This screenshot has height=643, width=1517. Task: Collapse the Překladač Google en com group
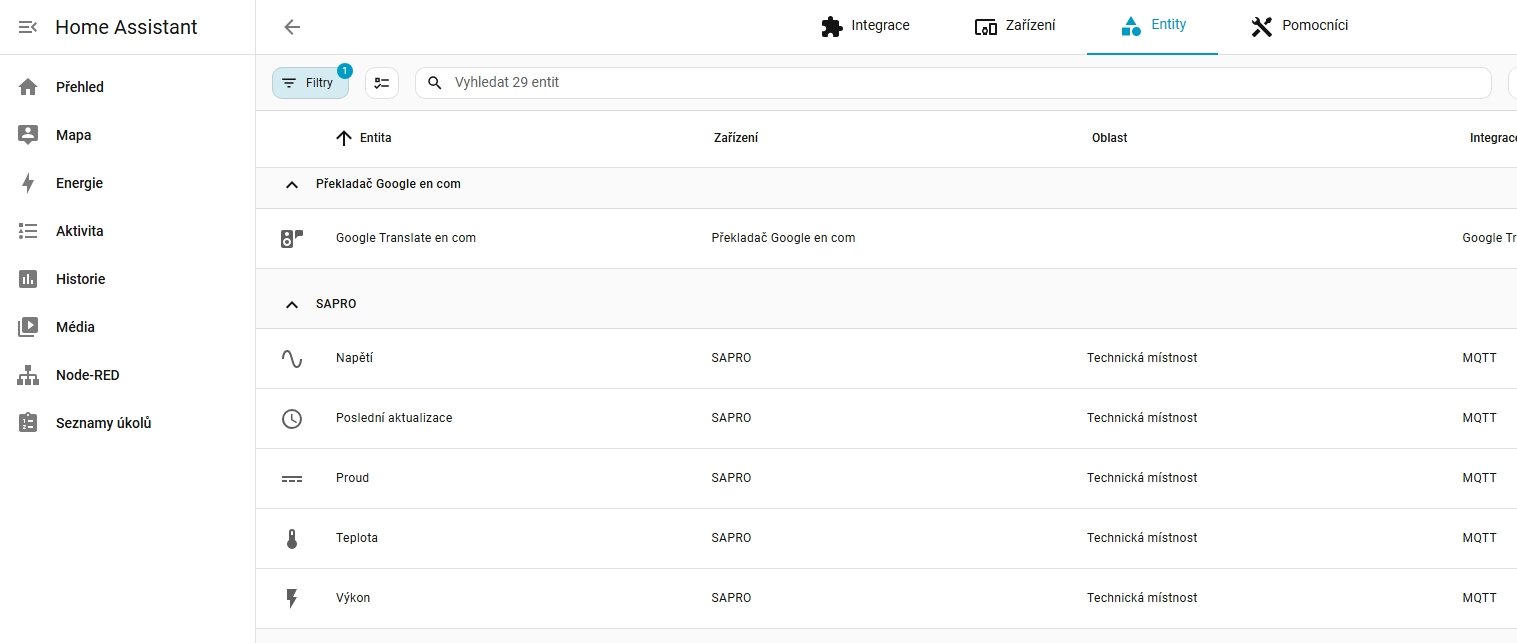click(292, 185)
